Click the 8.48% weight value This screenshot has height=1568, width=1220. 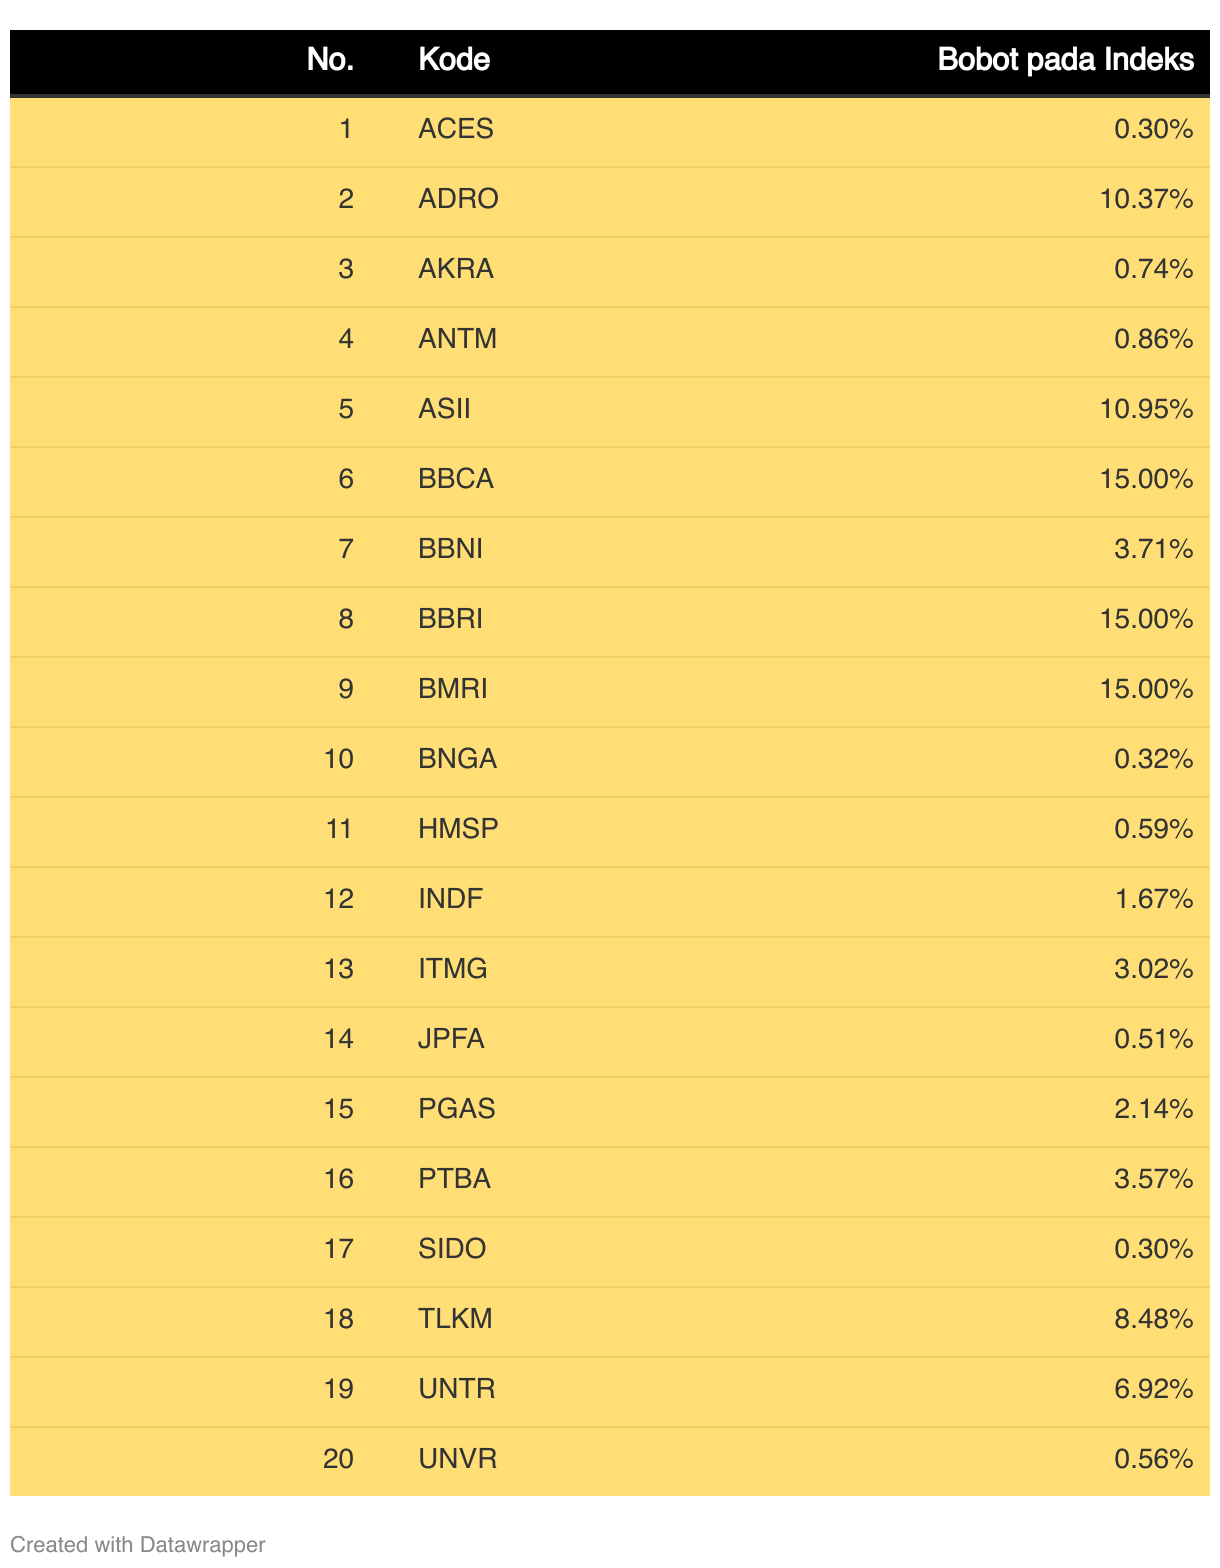[1154, 1319]
